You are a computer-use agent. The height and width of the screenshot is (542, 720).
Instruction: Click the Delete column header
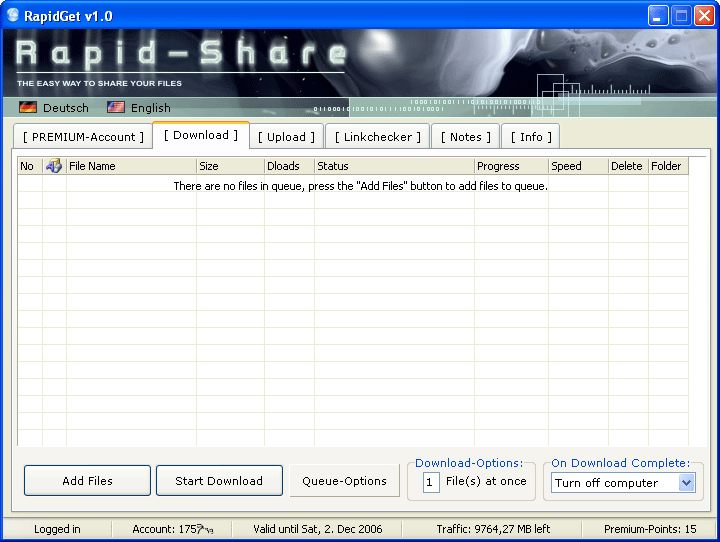click(x=628, y=166)
